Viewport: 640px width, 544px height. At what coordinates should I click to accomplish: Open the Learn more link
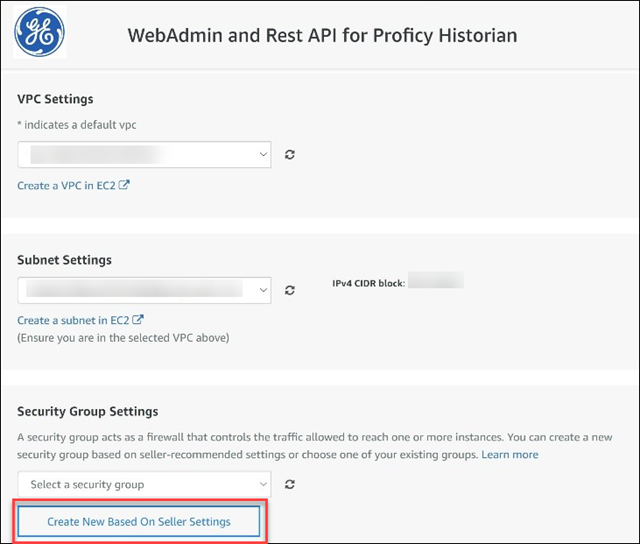(x=510, y=455)
